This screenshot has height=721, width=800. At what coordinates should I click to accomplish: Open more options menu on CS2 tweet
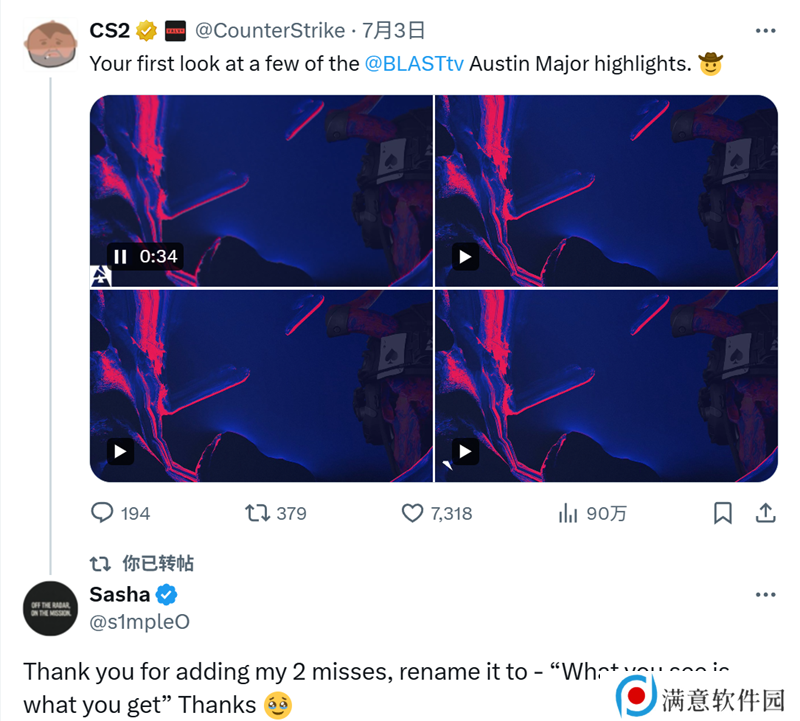click(765, 31)
